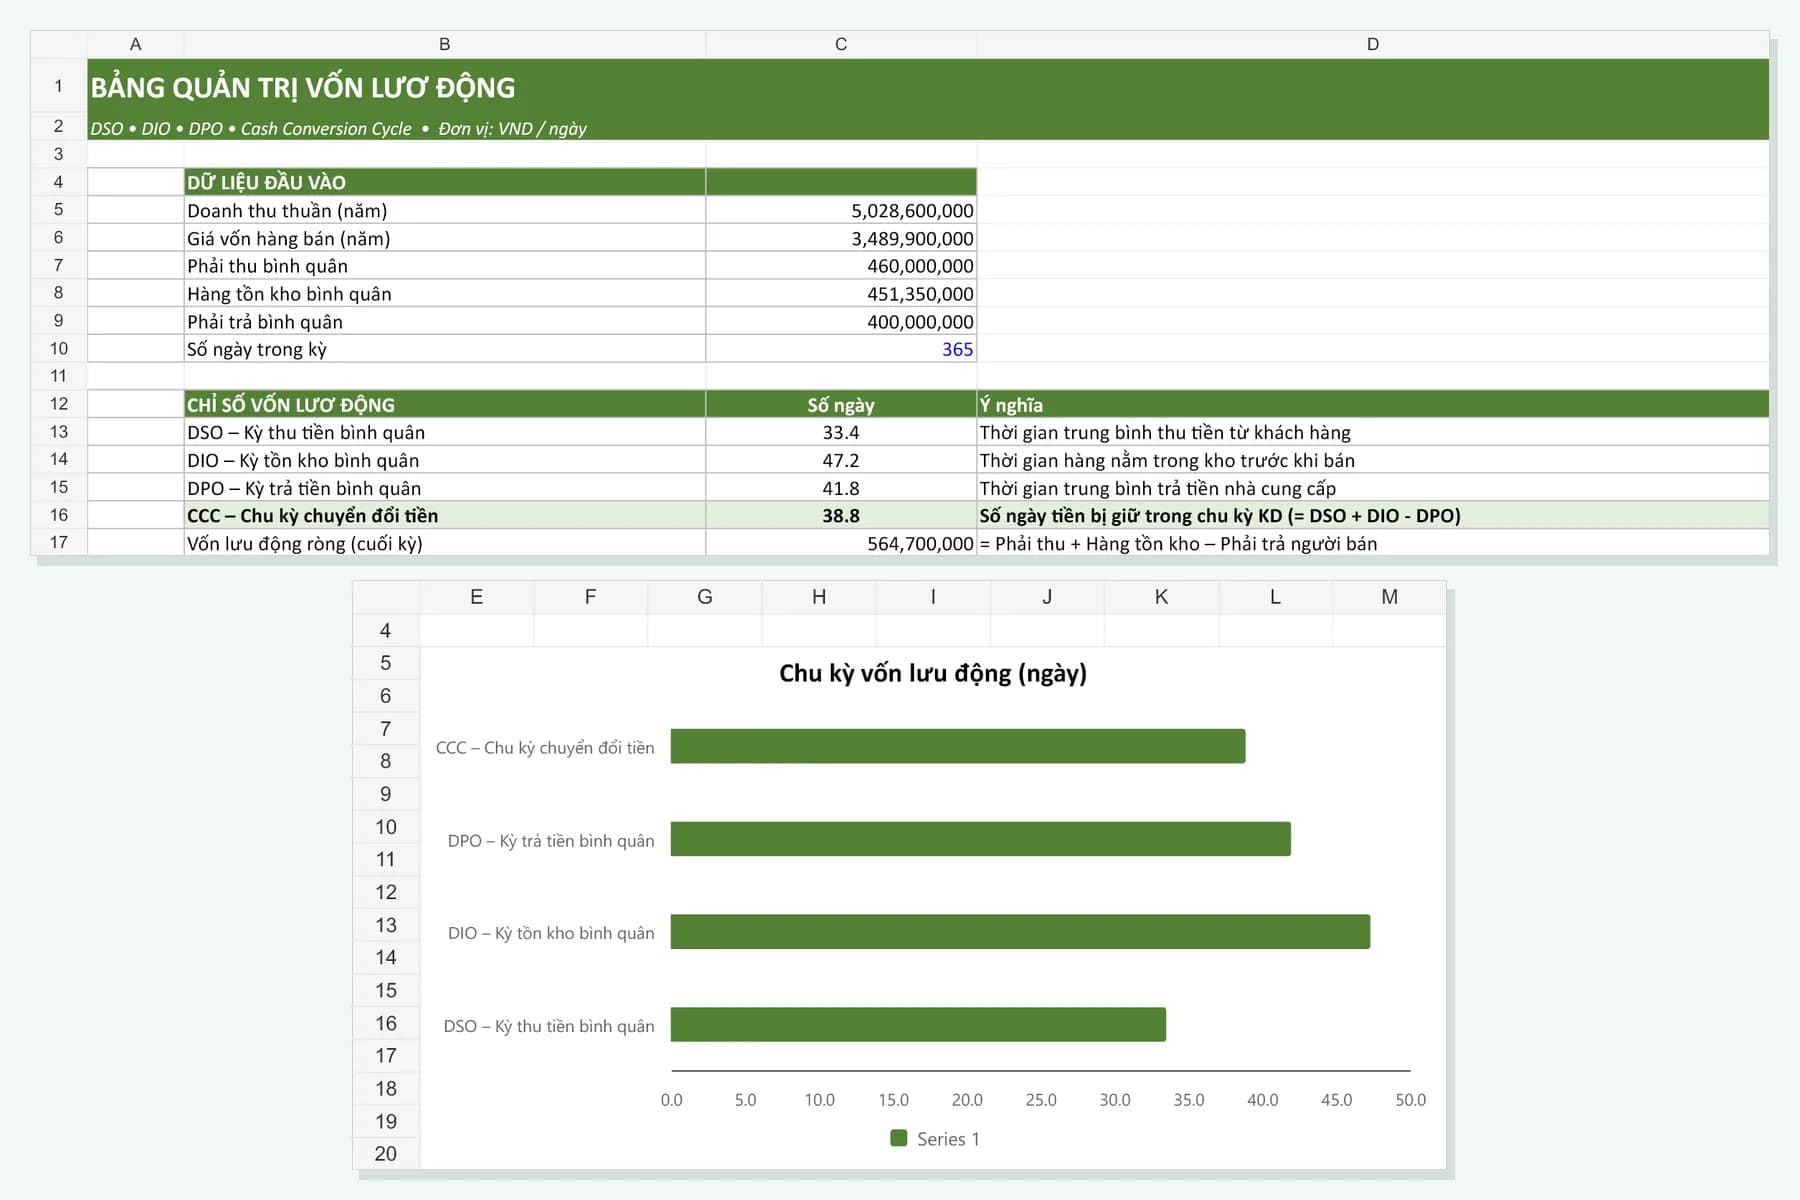The width and height of the screenshot is (1800, 1200).
Task: Select the title cell "BẢNG QUẢN TRỊ VỐN LƯƠ ĐỘNG"
Action: tap(928, 87)
